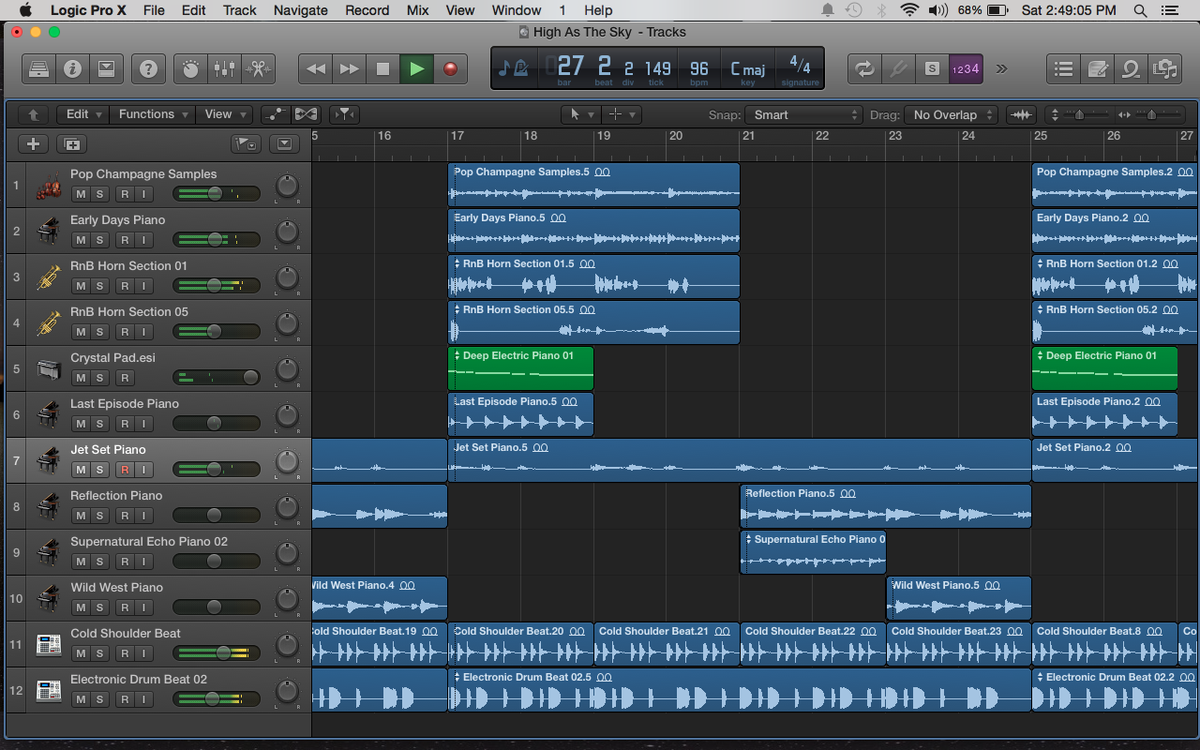Viewport: 1200px width, 750px height.
Task: Mute the Pop Champagne Samples track
Action: point(80,194)
